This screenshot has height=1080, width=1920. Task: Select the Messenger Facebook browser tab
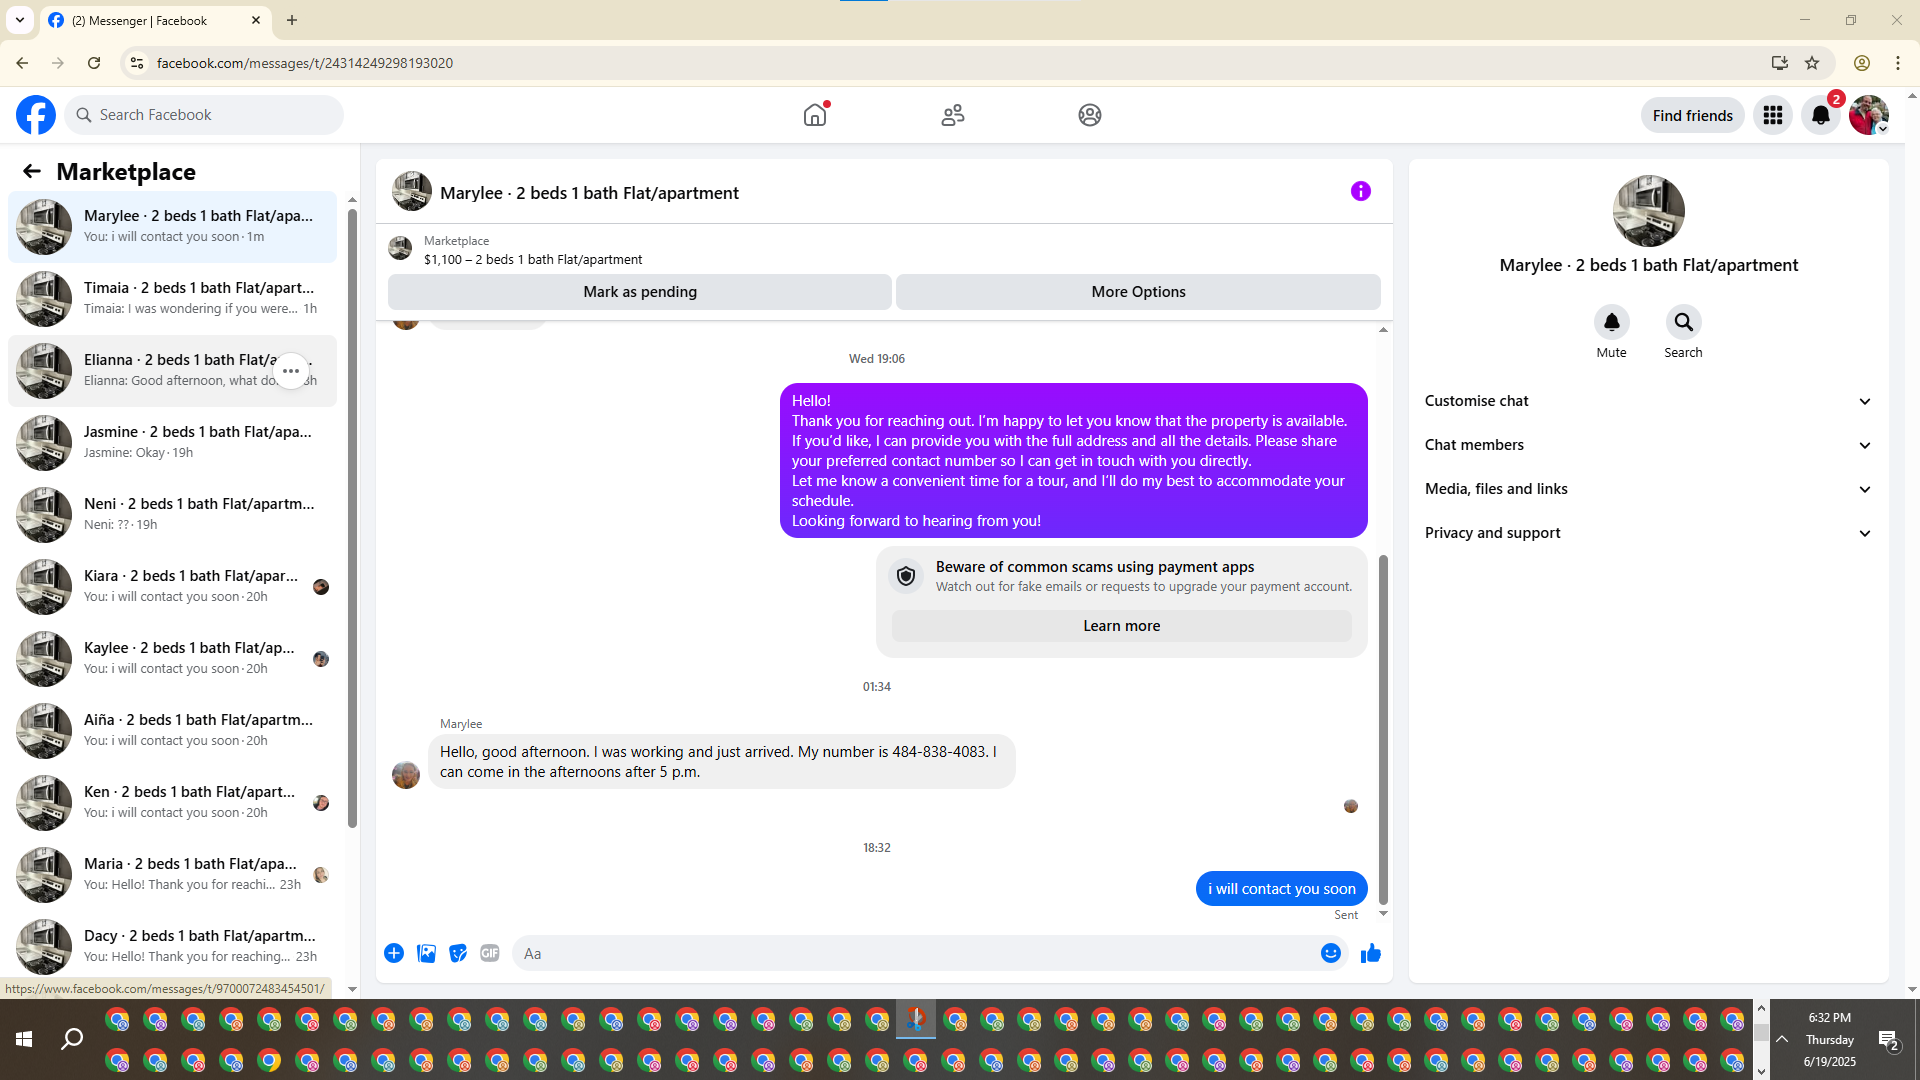click(155, 21)
